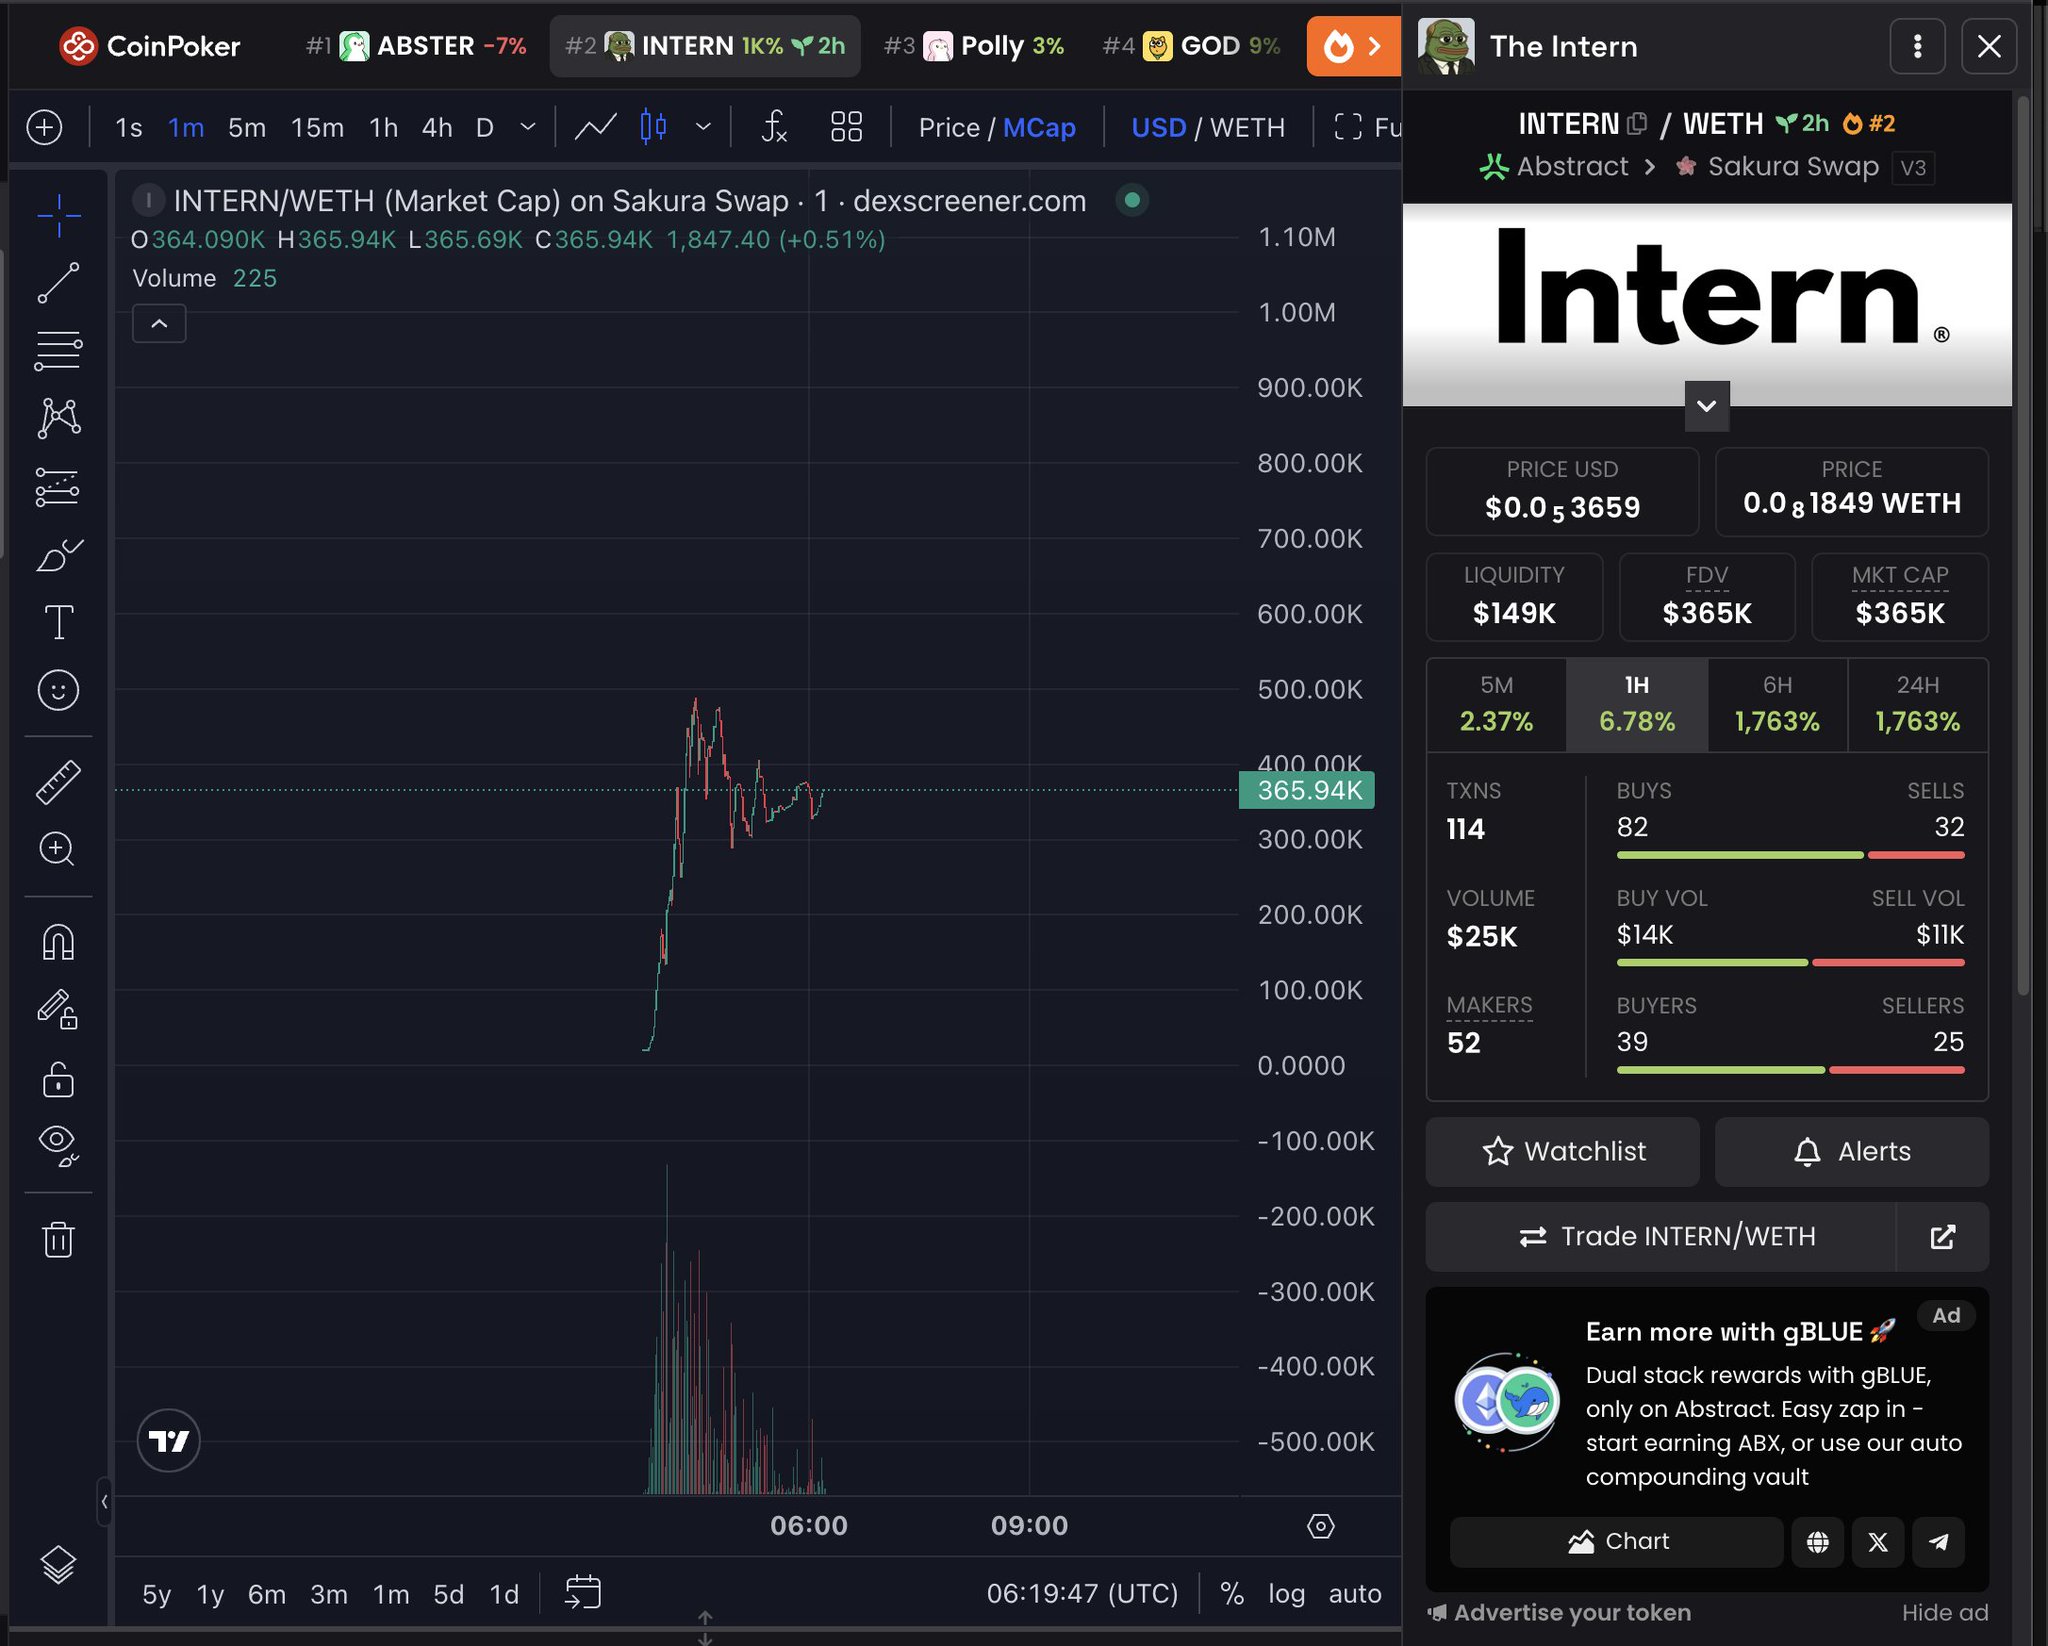Expand the timeframe dropdown arrow

528,127
